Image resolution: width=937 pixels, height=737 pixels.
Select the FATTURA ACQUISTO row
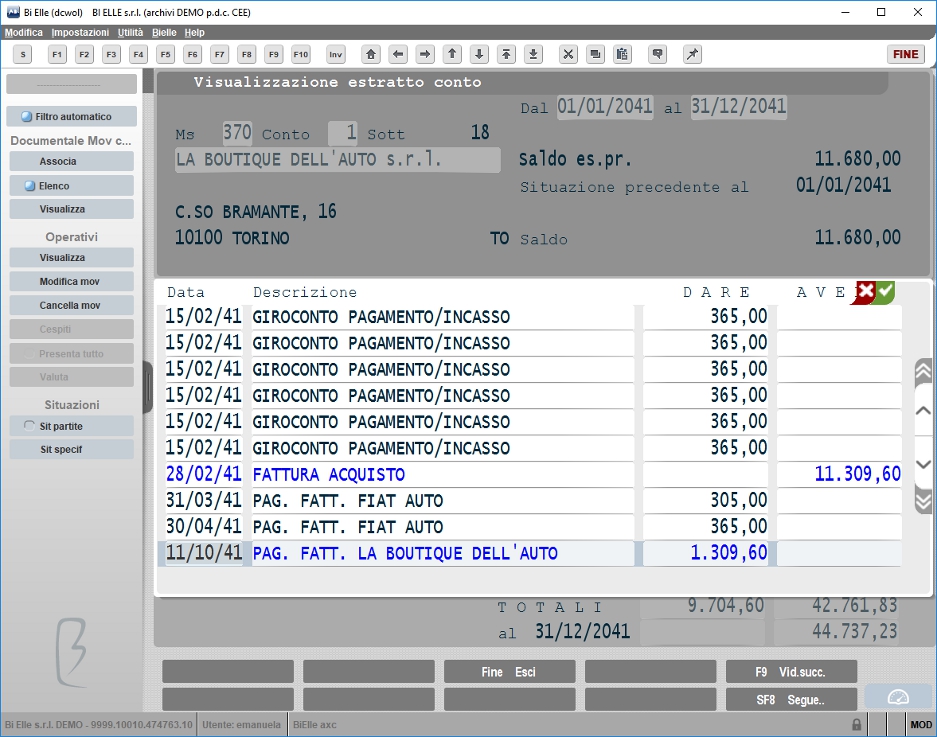(x=532, y=475)
